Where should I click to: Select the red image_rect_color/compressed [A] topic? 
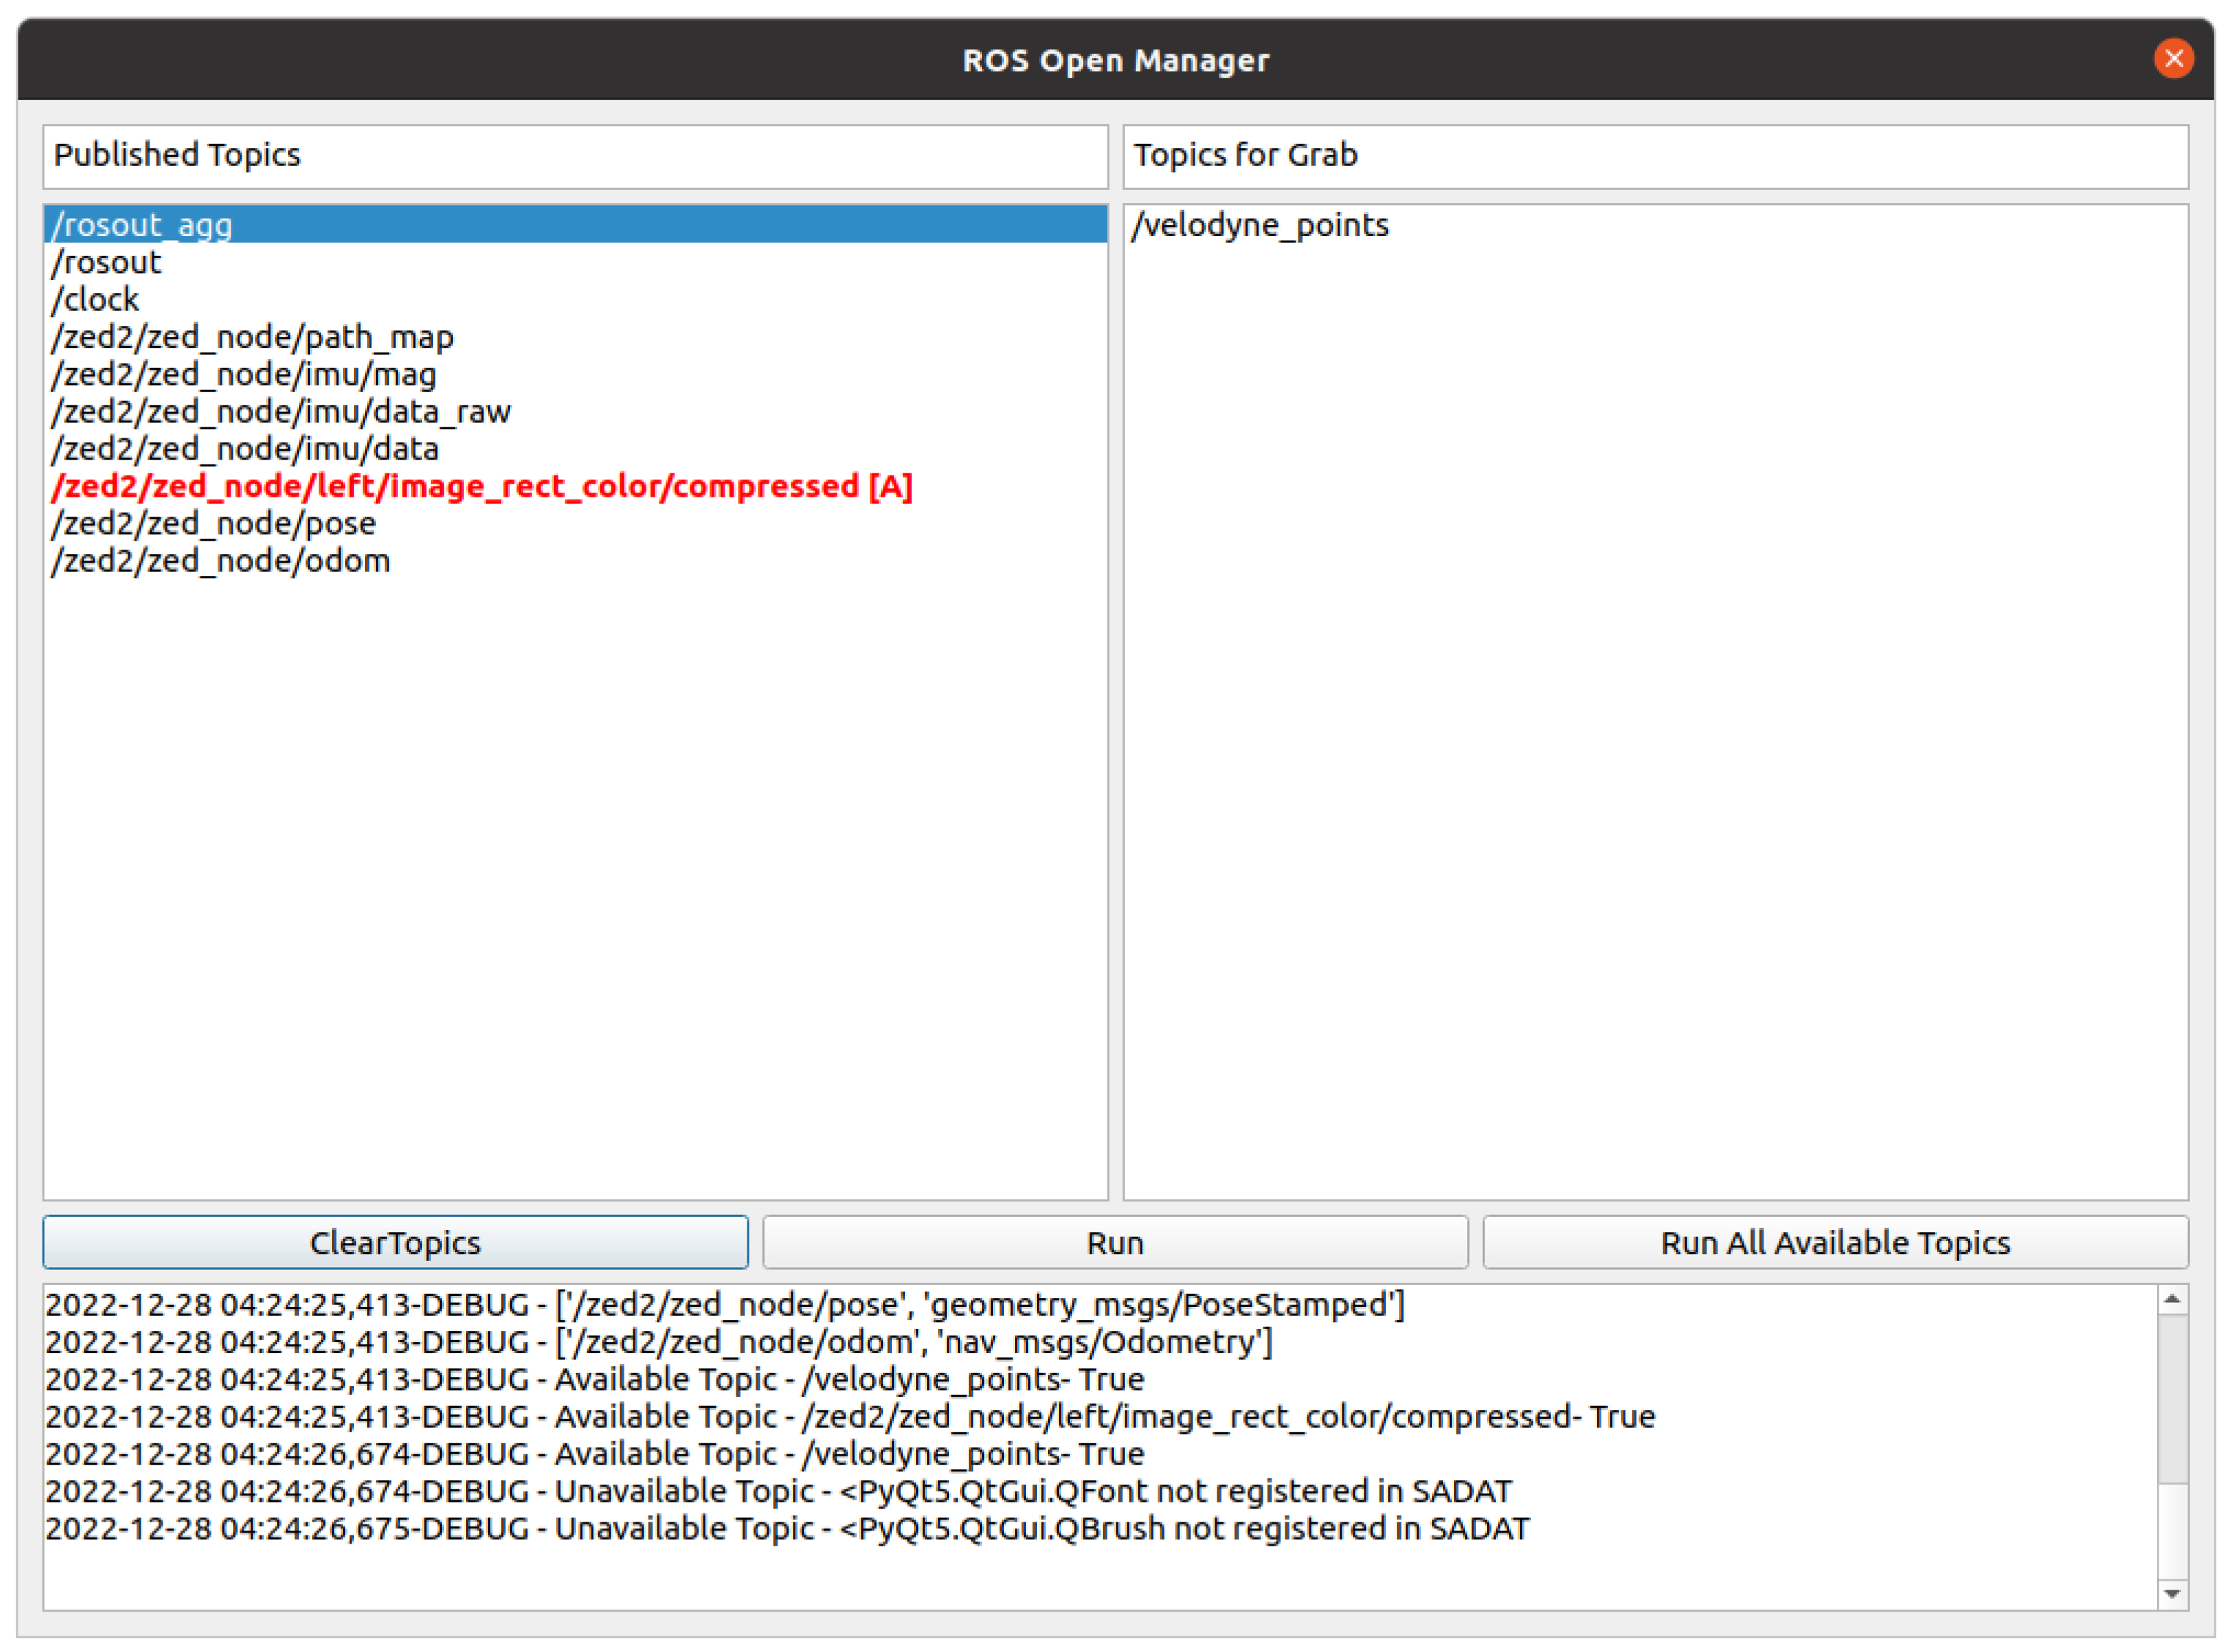[x=481, y=487]
